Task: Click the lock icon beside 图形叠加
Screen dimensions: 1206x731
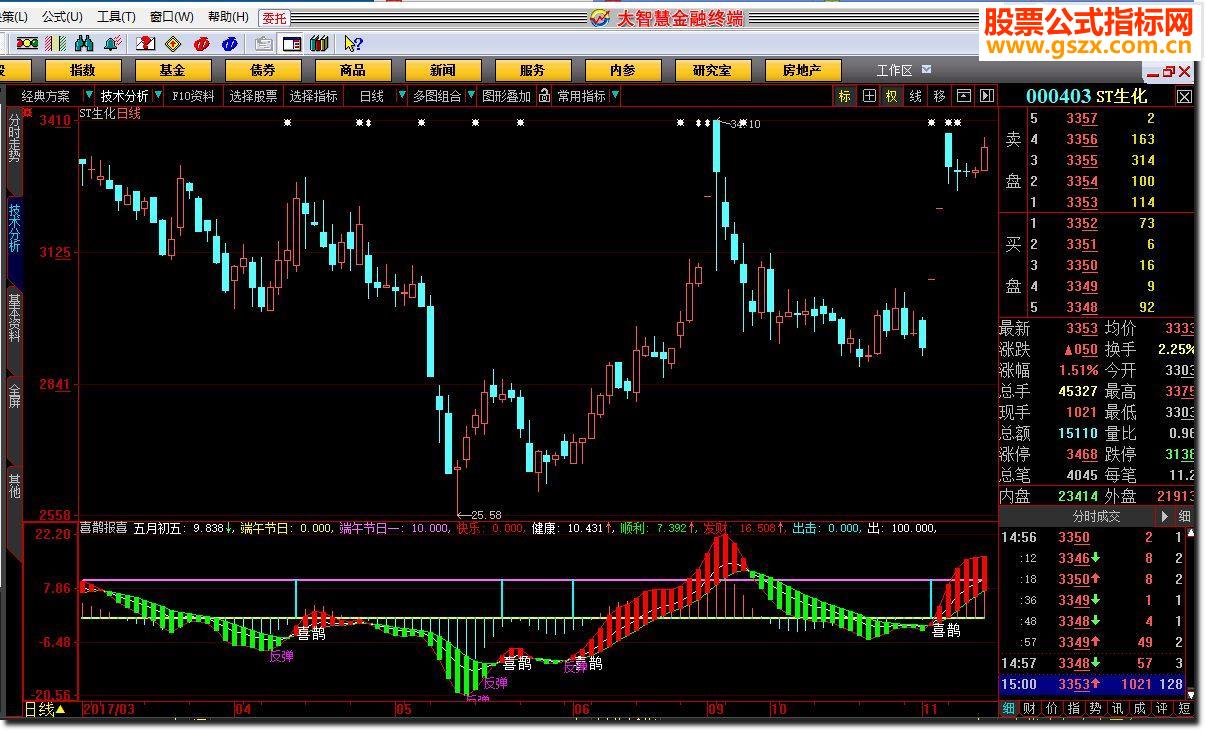Action: coord(544,96)
